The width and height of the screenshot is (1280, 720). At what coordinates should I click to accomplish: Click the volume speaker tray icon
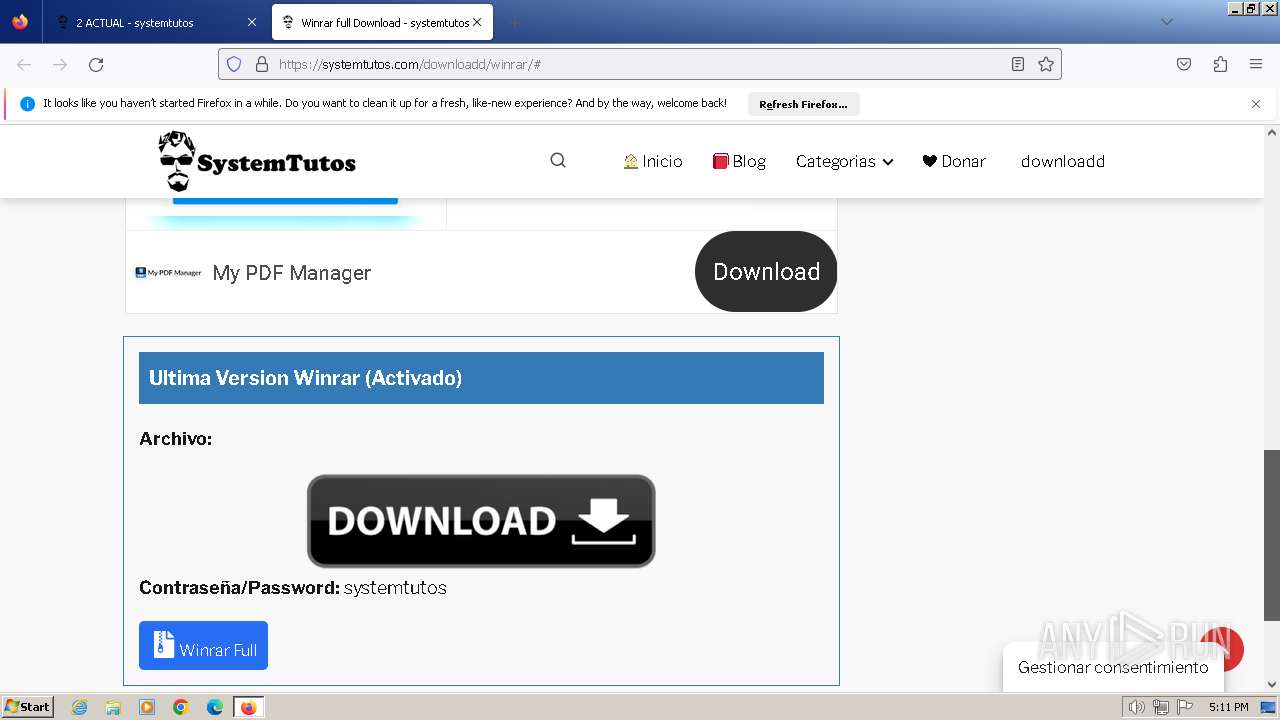(x=1137, y=707)
